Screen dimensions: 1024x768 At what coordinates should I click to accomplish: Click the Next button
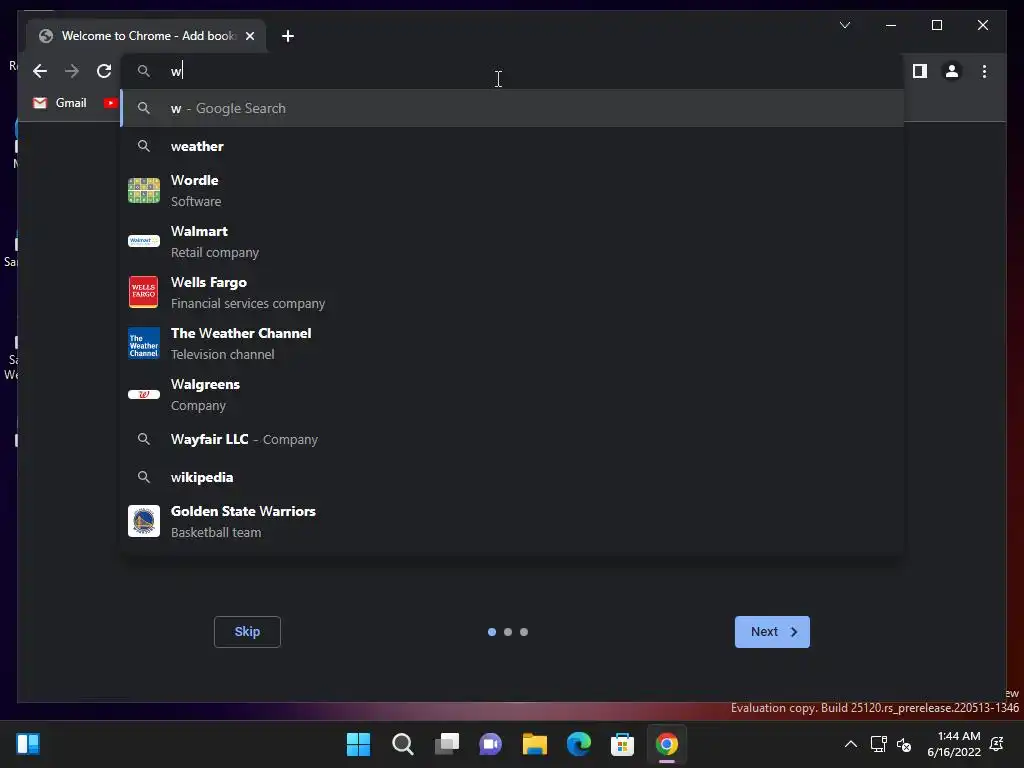772,632
